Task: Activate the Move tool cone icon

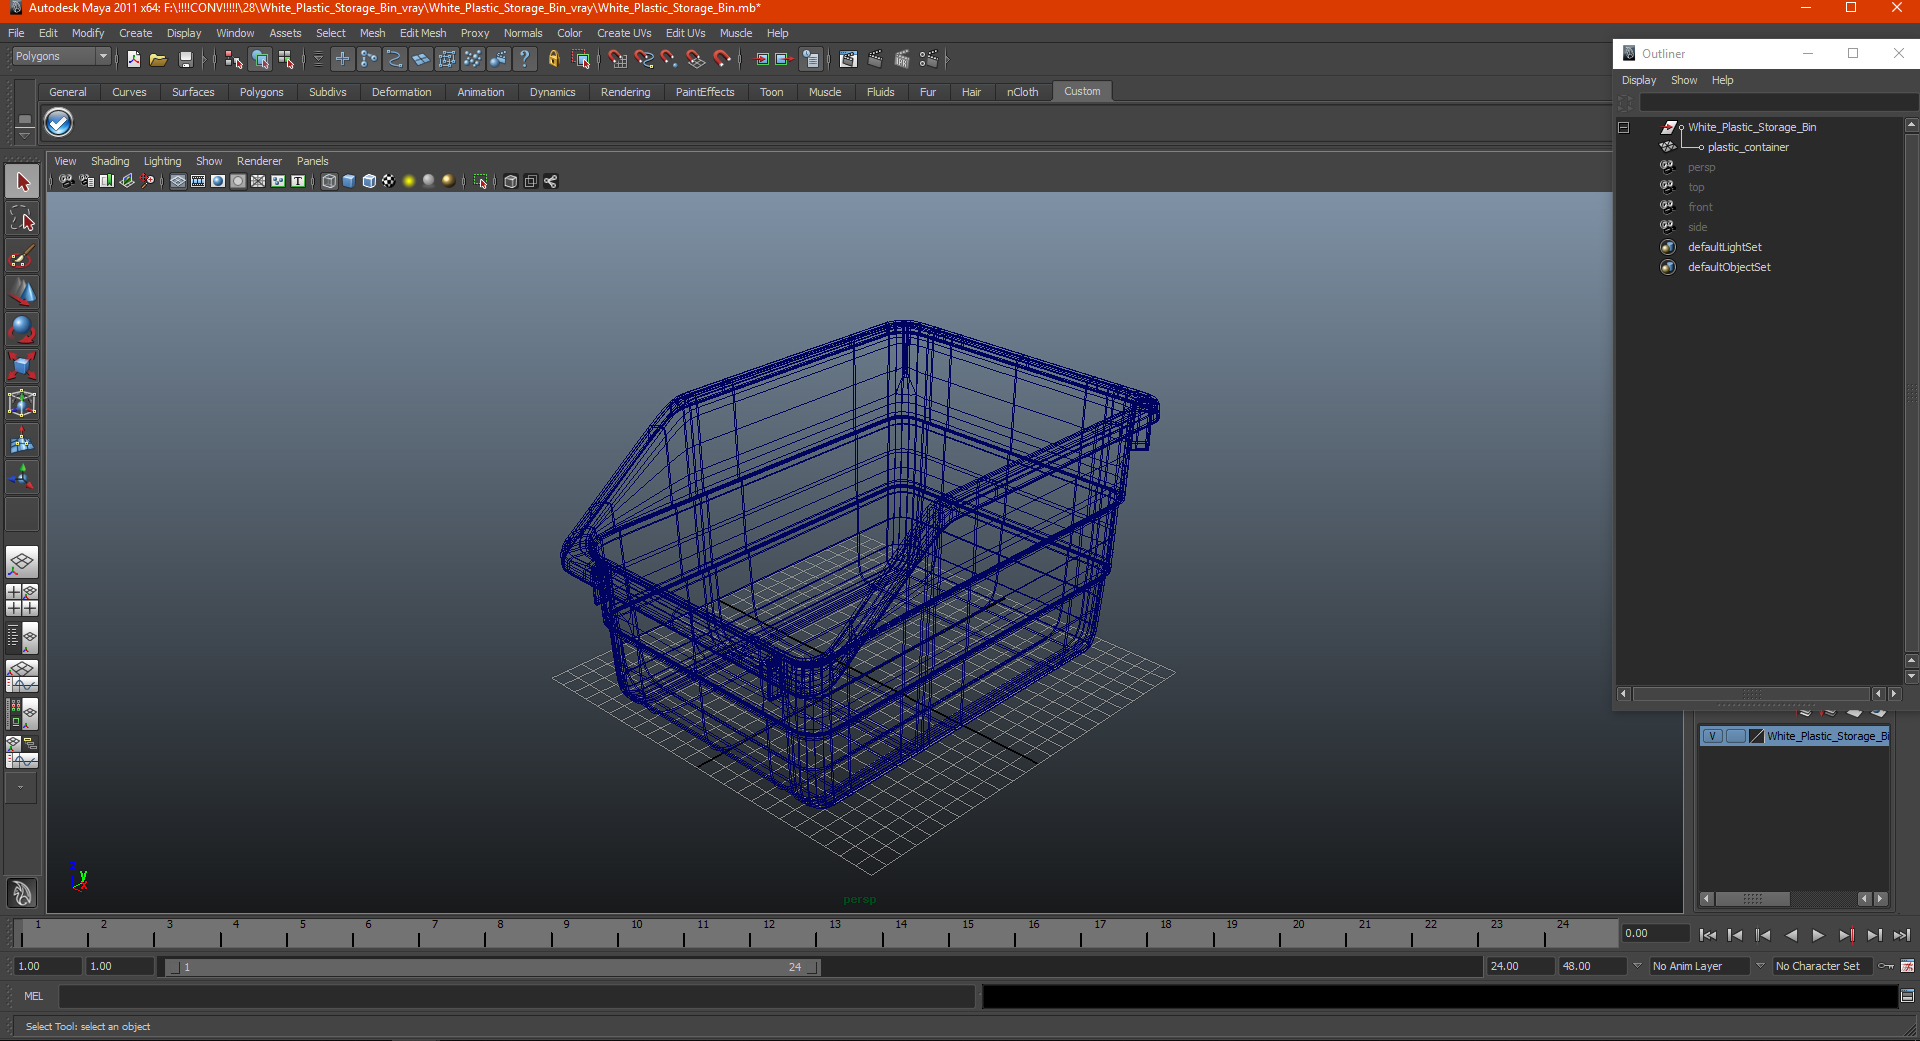Action: (x=22, y=292)
